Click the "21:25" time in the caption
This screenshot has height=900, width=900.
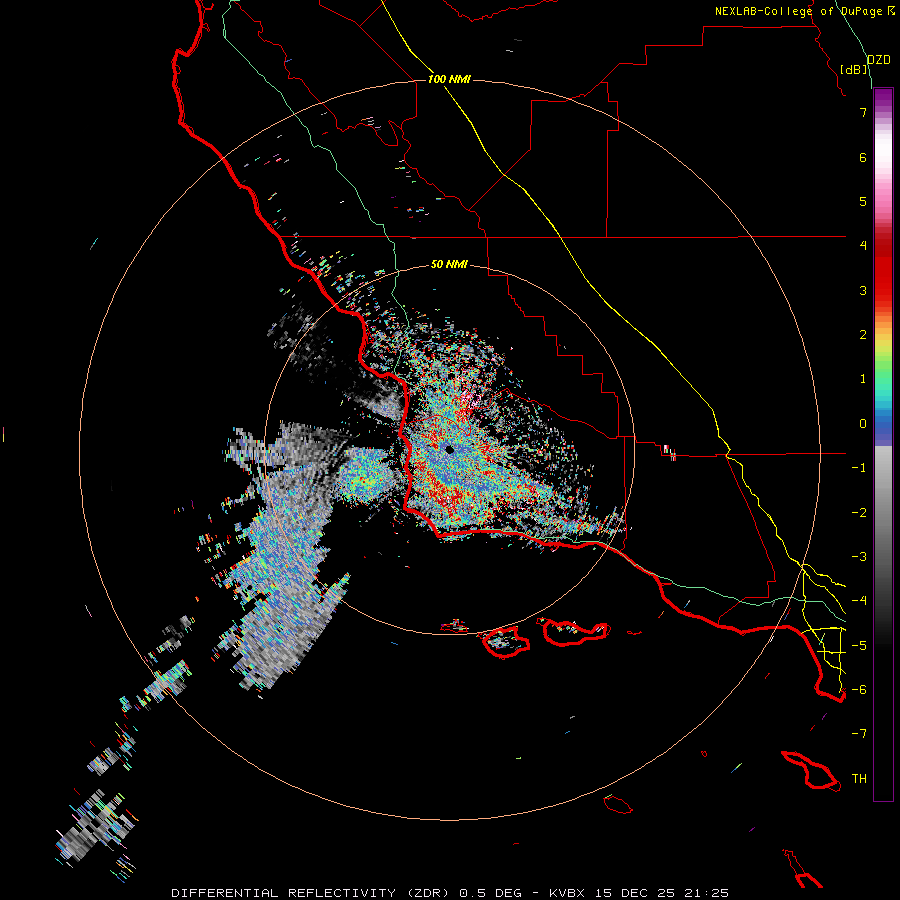(x=707, y=893)
